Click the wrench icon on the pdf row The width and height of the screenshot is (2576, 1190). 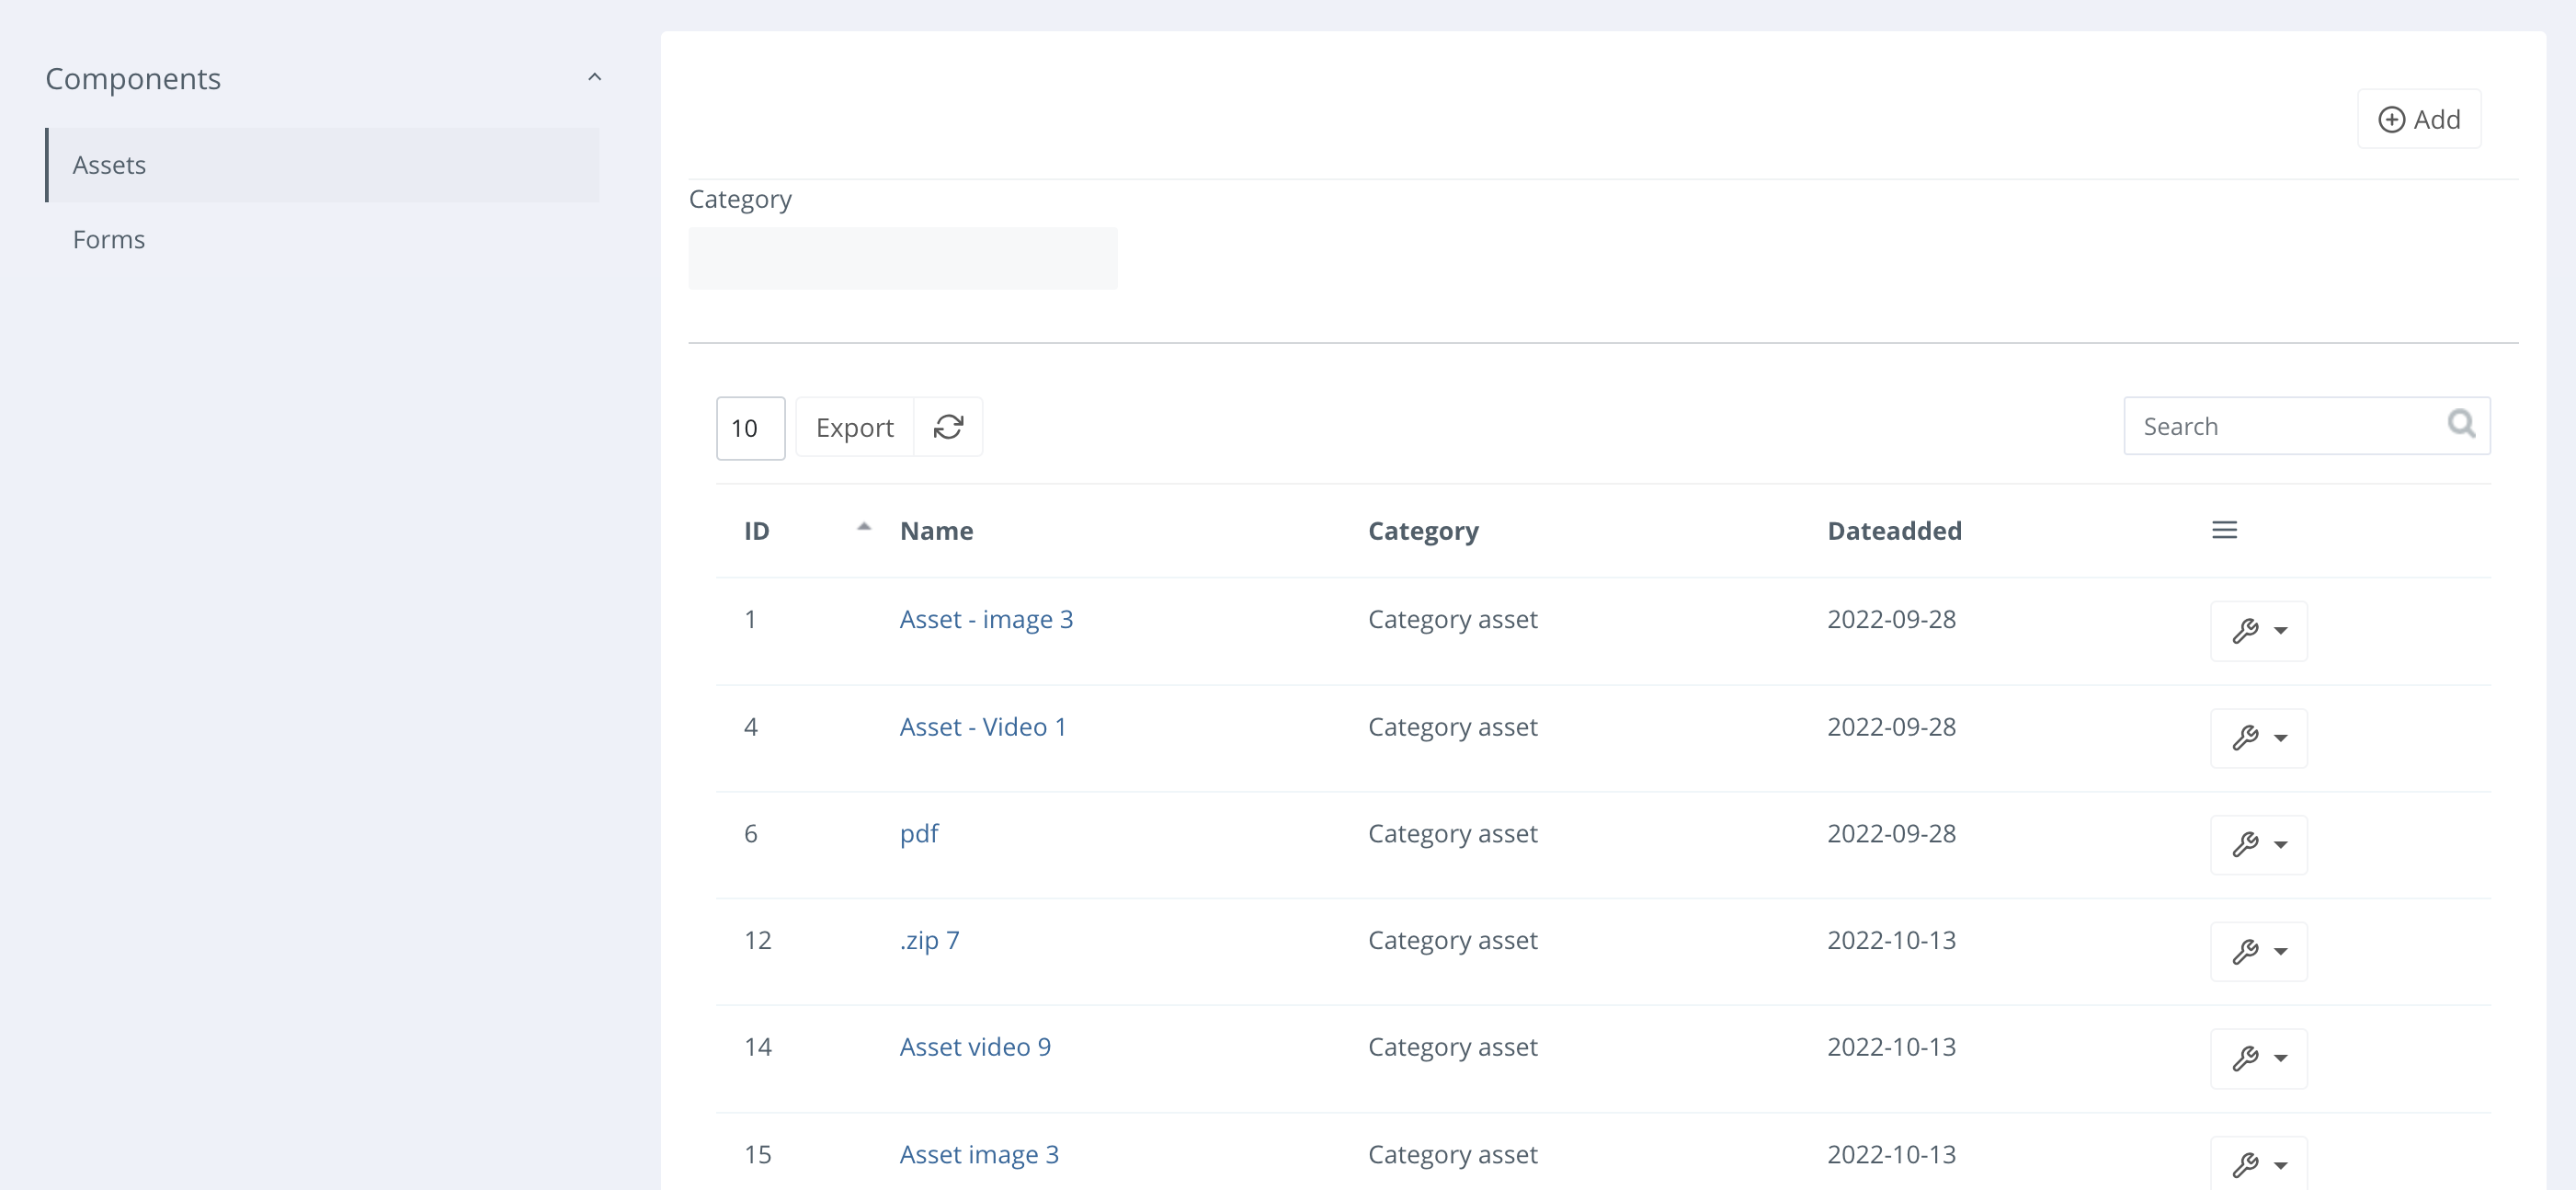[x=2248, y=845]
